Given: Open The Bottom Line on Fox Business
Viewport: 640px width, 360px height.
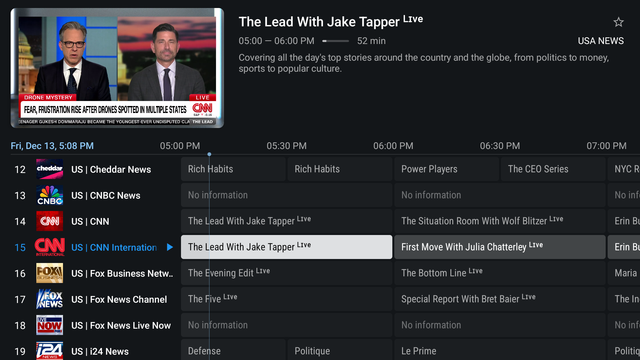Looking at the screenshot, I should tap(500, 273).
